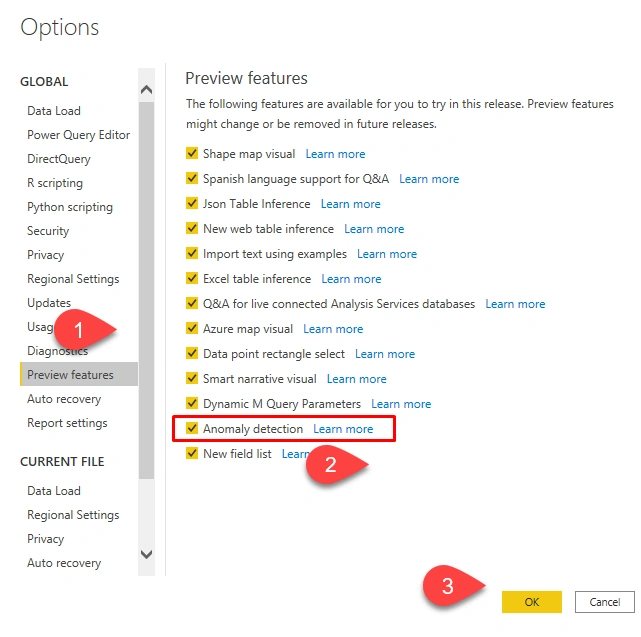Open Global Privacy options
This screenshot has width=641, height=637.
click(x=45, y=255)
